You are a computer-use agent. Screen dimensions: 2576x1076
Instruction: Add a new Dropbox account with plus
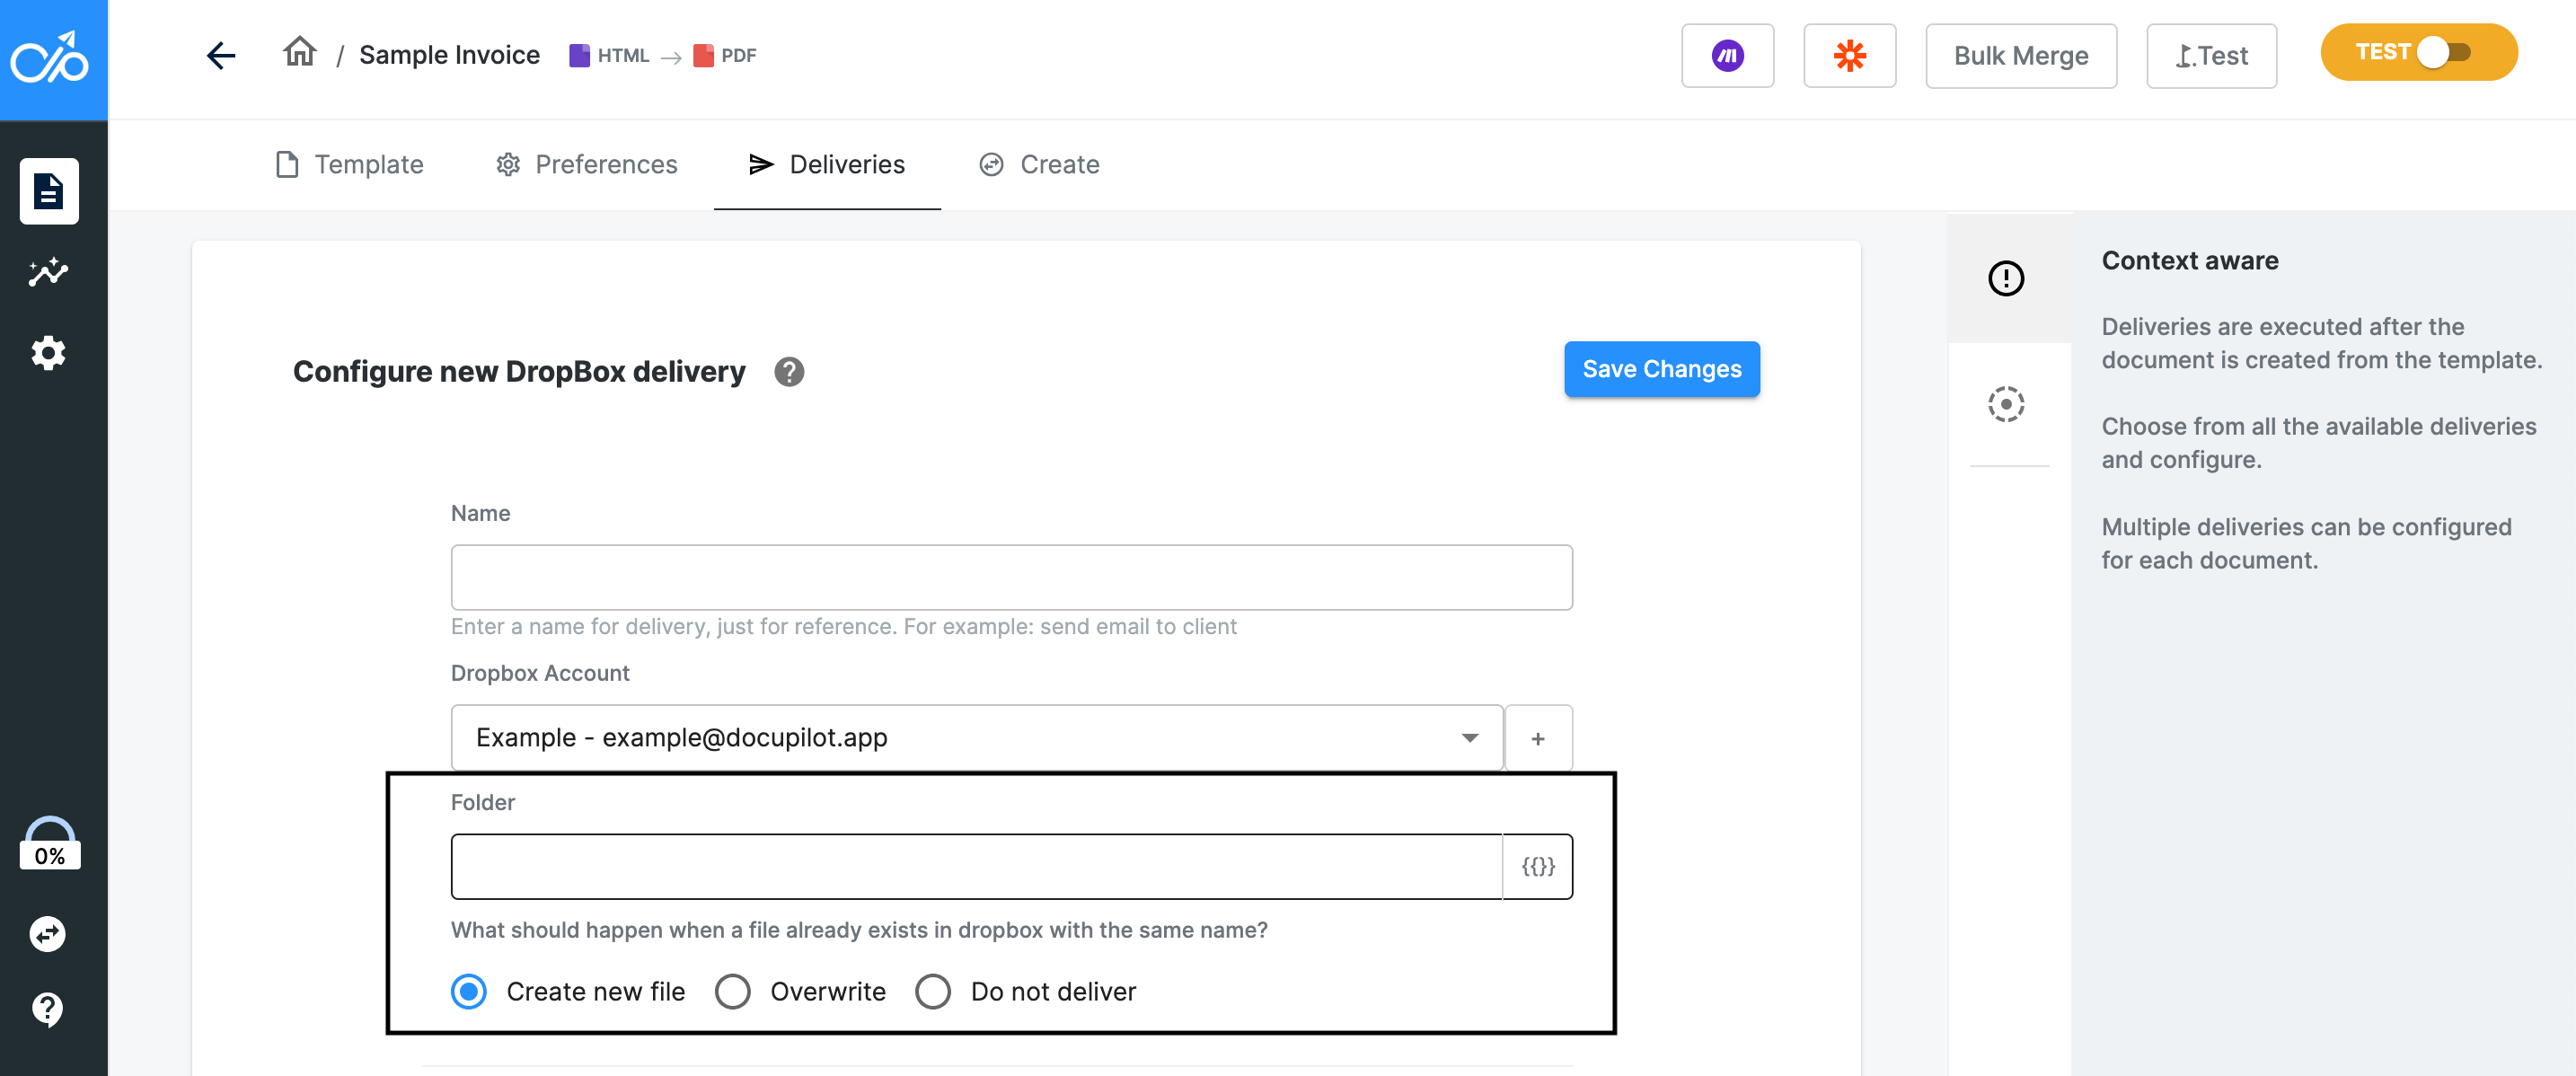(x=1537, y=738)
